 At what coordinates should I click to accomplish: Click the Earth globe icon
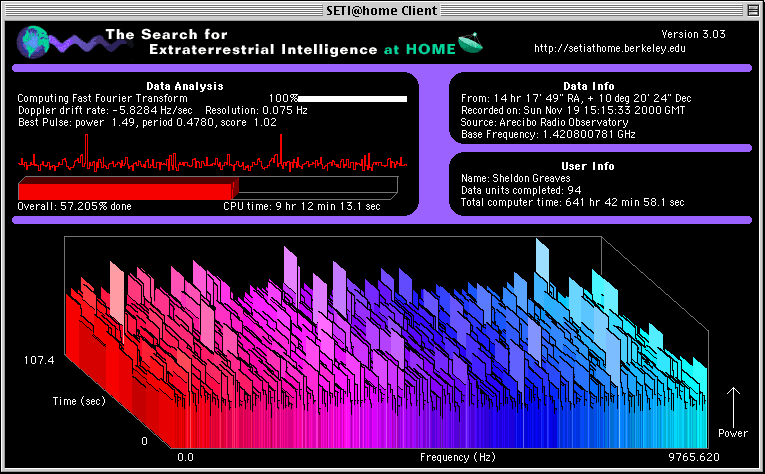pyautogui.click(x=33, y=42)
